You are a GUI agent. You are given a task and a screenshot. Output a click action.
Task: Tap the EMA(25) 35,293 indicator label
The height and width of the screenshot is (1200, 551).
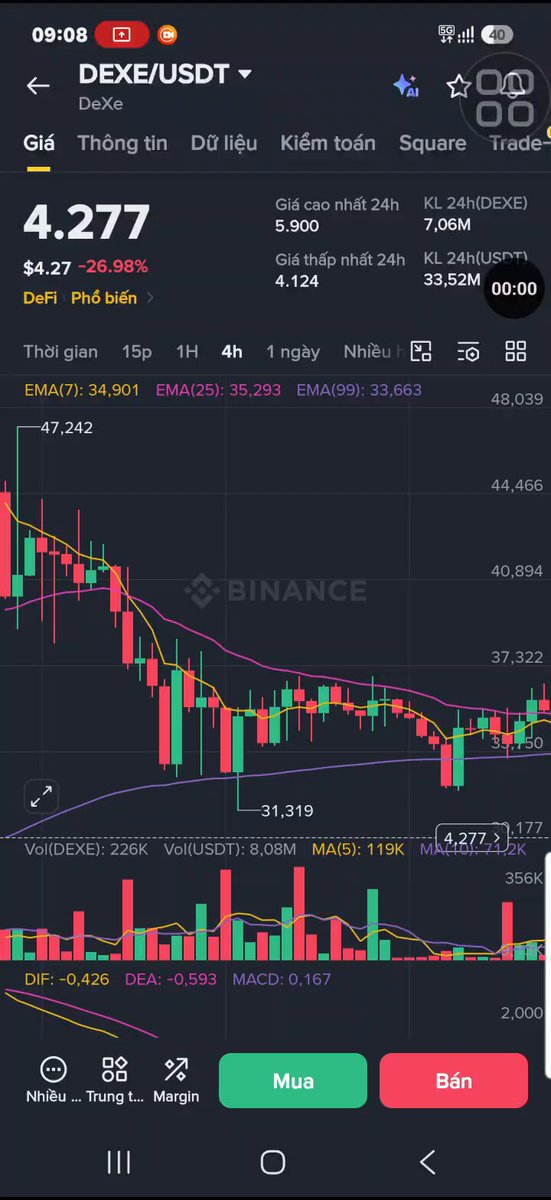(x=218, y=390)
